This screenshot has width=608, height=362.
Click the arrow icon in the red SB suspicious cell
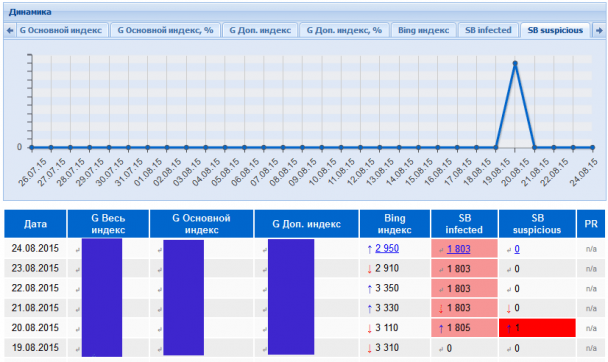pyautogui.click(x=509, y=329)
